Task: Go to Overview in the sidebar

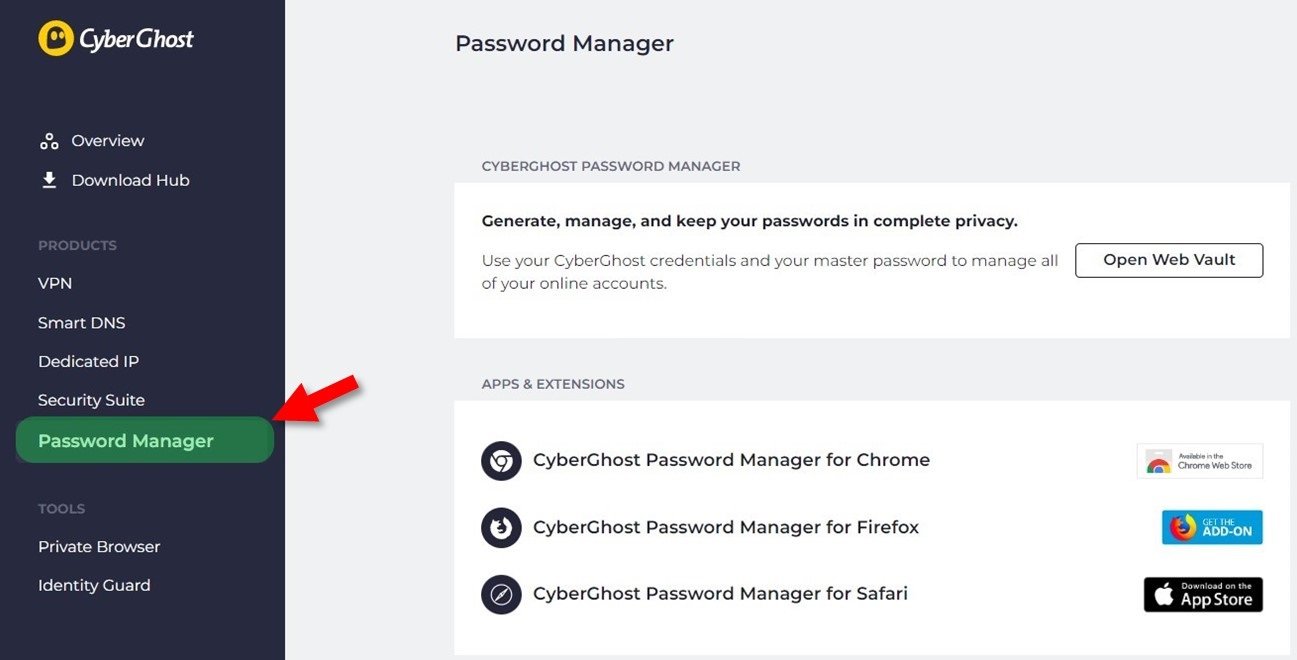Action: point(108,141)
